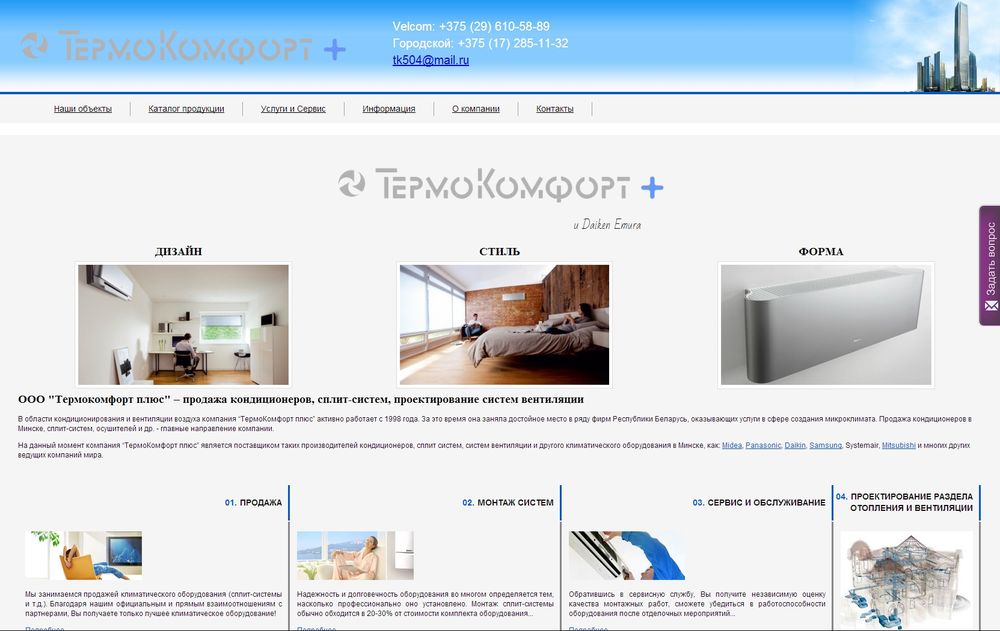Open the ПРОДАЖА thumbnail with TV and chair
The width and height of the screenshot is (1000, 631).
pyautogui.click(x=84, y=555)
